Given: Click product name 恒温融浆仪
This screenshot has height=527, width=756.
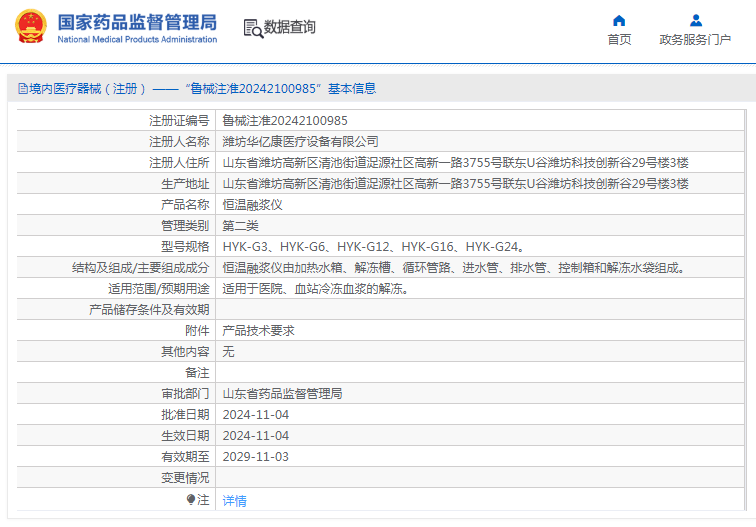Looking at the screenshot, I should click(252, 205).
